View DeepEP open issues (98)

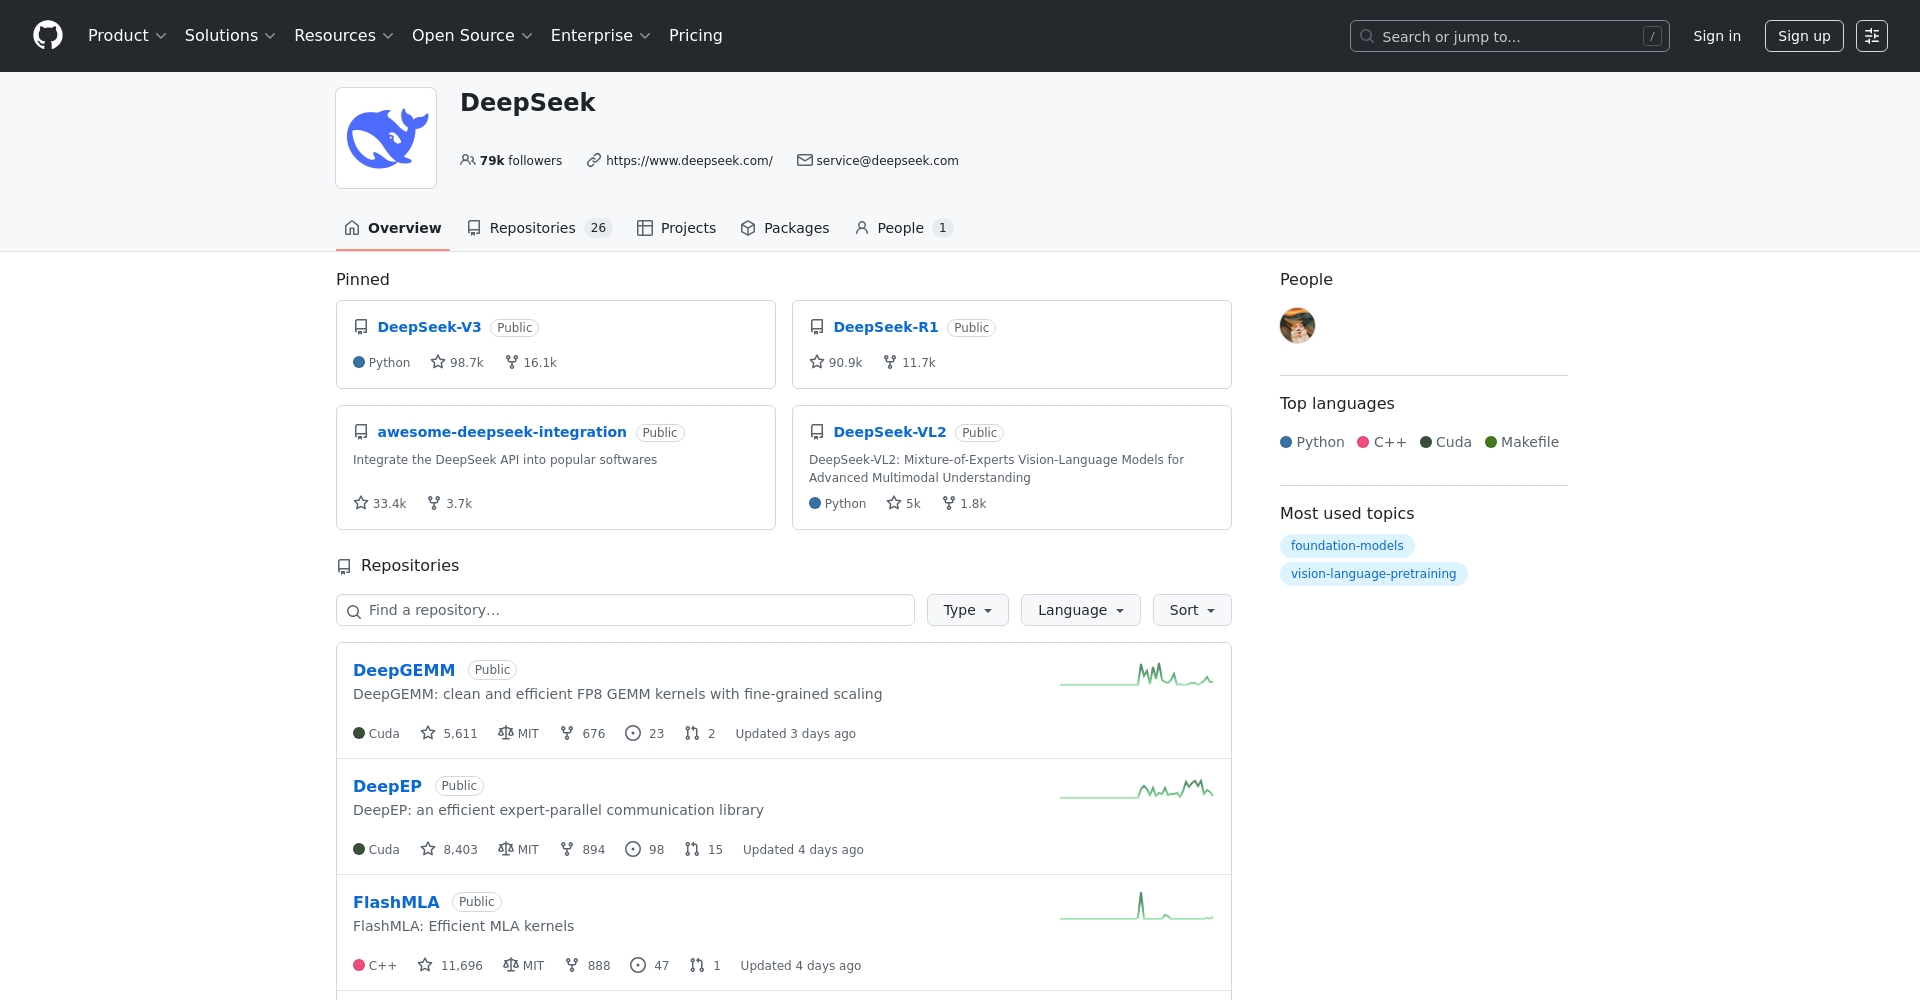pos(644,850)
